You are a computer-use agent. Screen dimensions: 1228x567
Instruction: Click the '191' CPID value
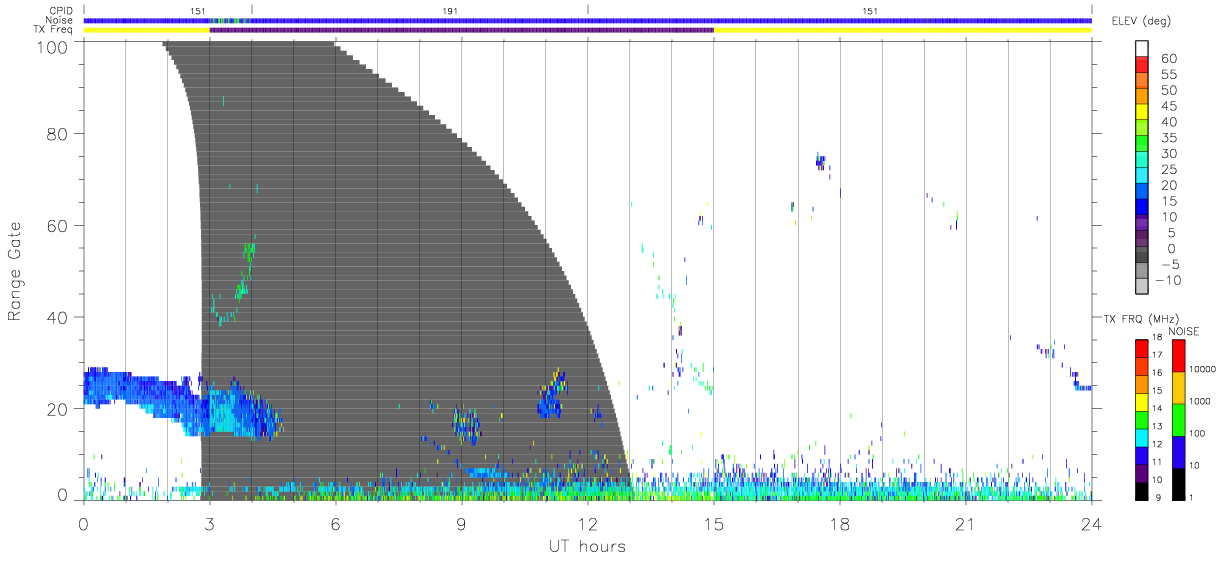[451, 10]
